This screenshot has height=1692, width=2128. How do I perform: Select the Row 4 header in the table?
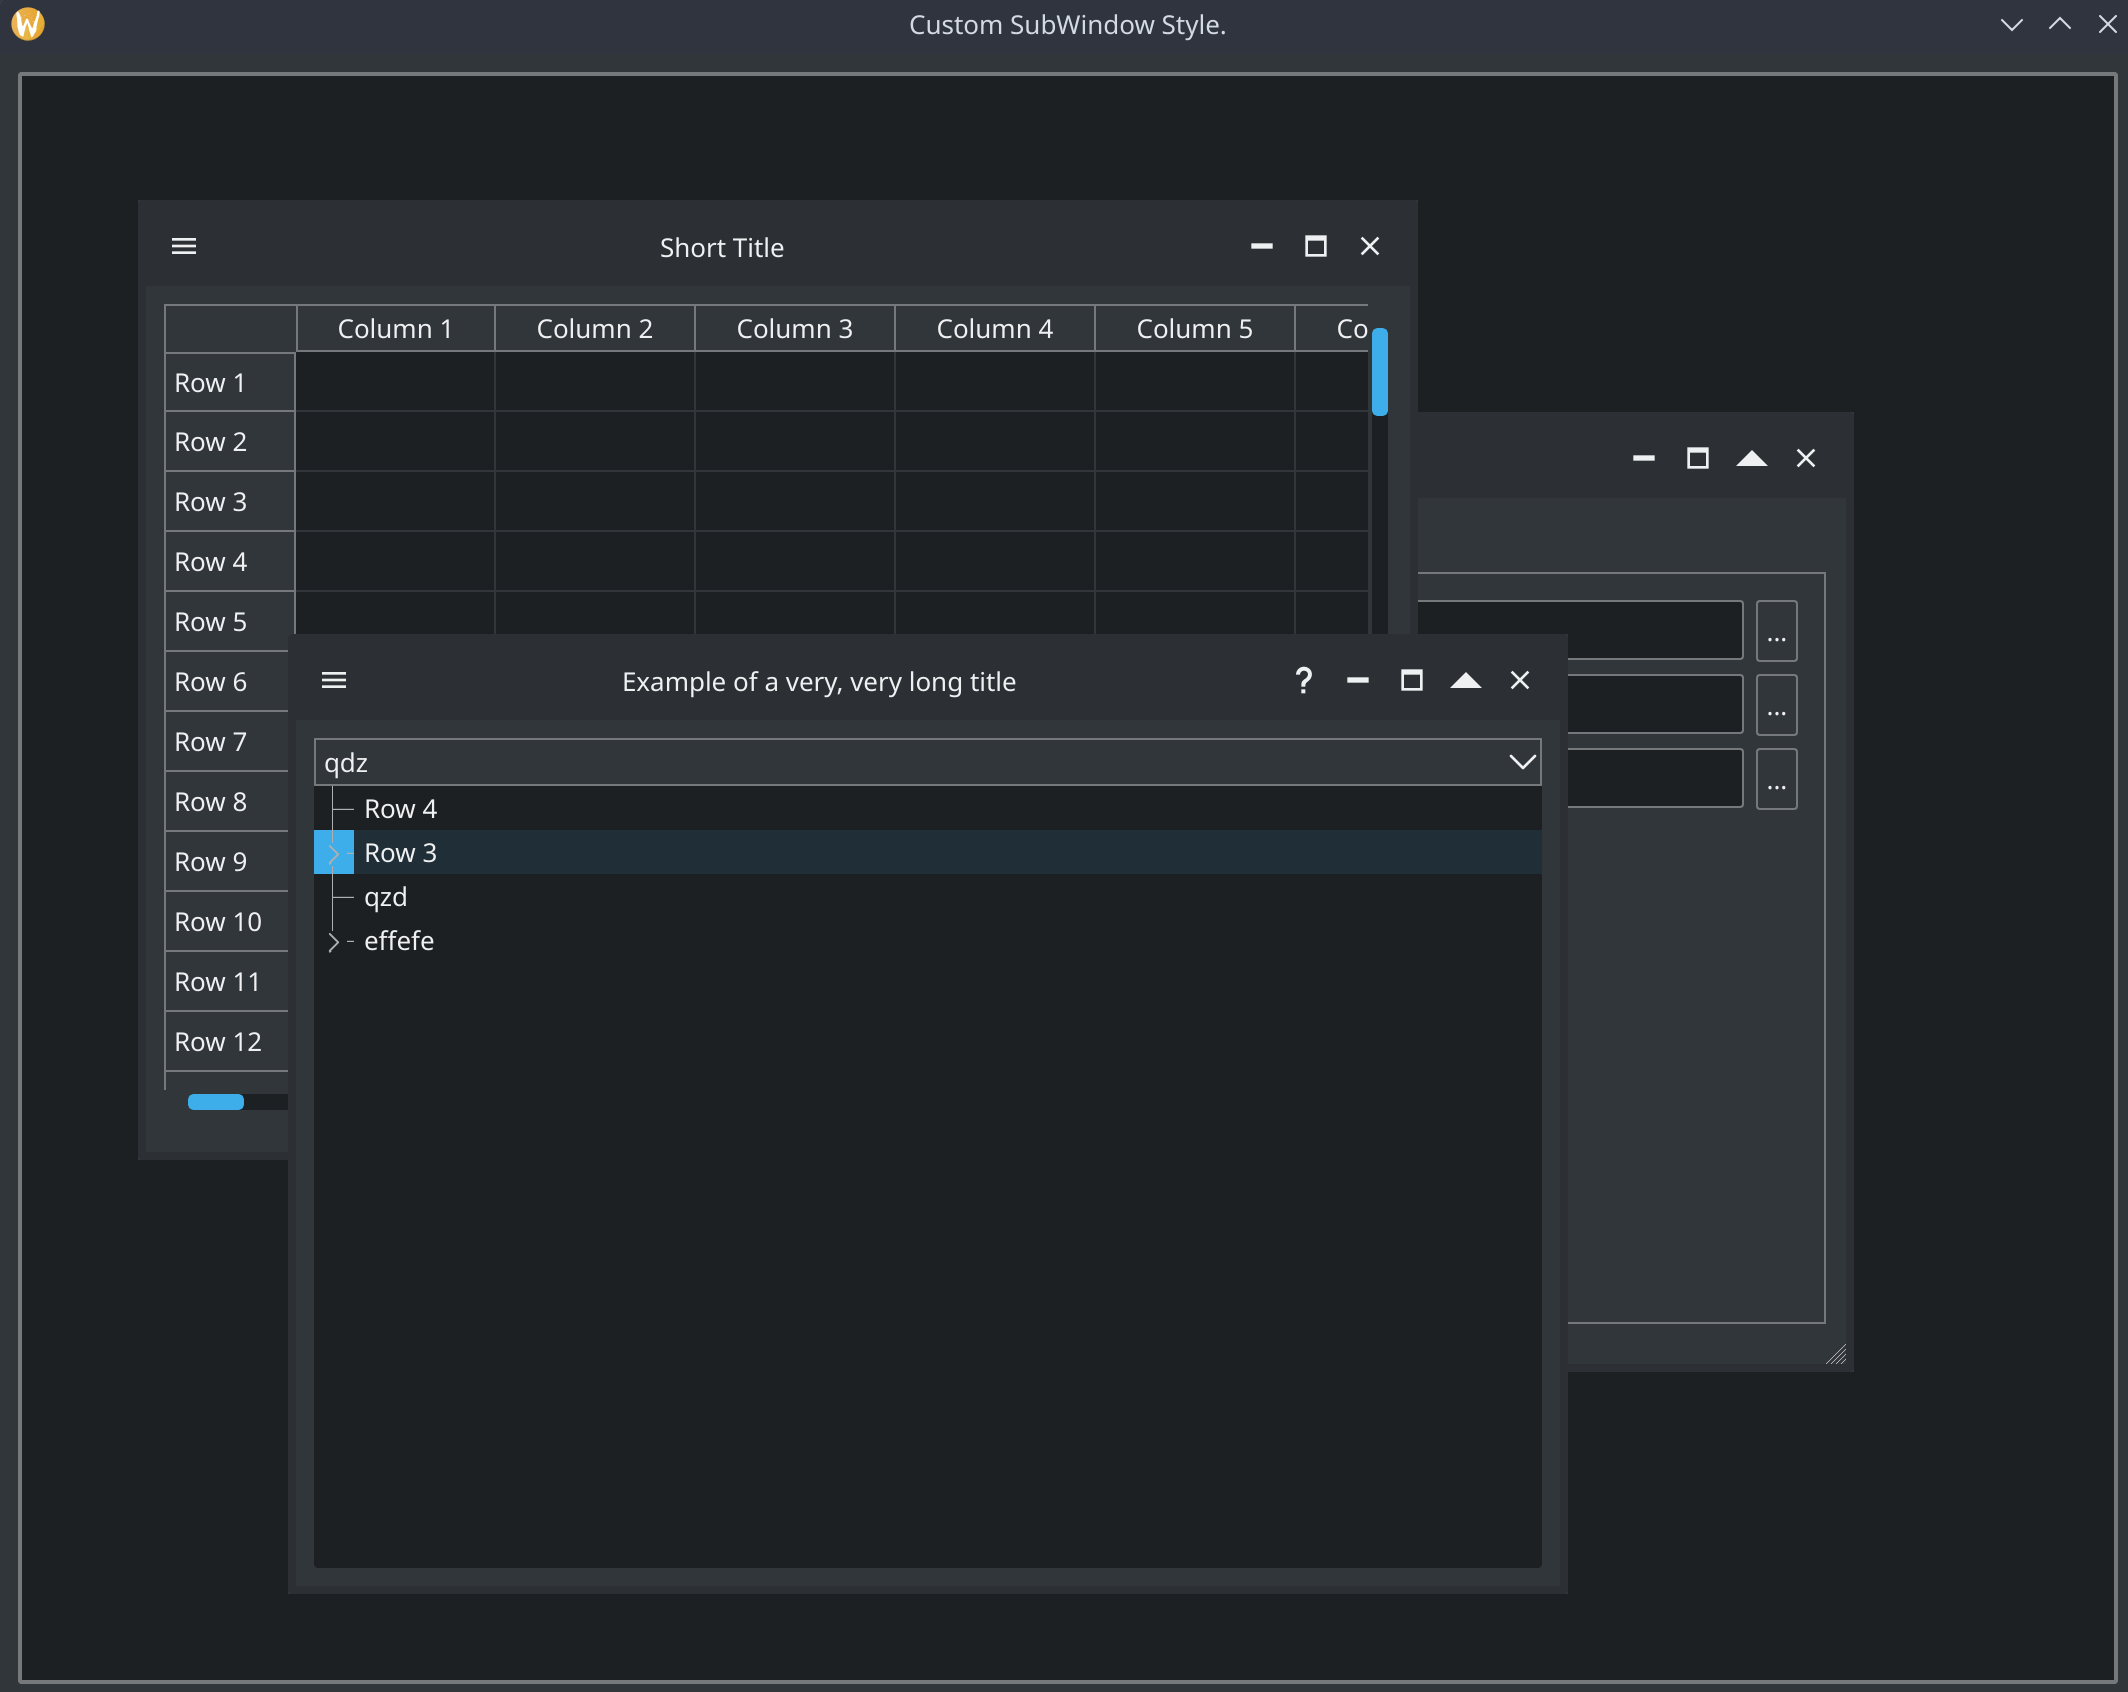pyautogui.click(x=230, y=561)
